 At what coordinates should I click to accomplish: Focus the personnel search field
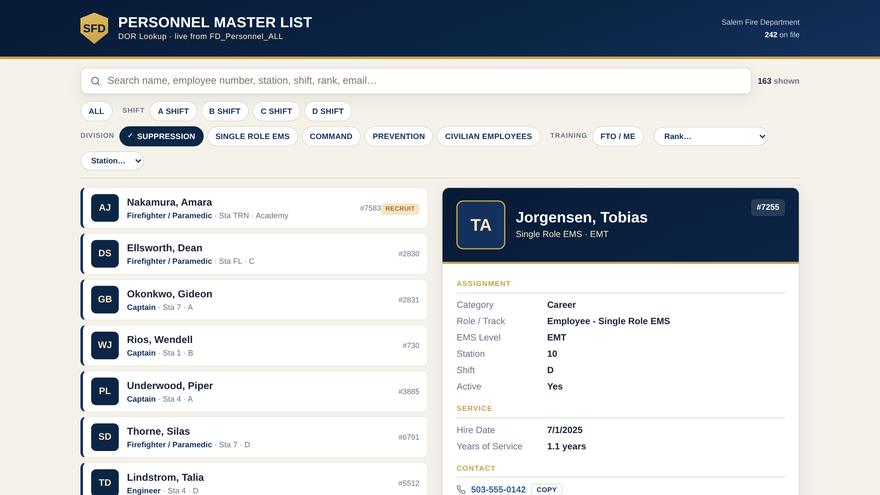[x=416, y=81]
